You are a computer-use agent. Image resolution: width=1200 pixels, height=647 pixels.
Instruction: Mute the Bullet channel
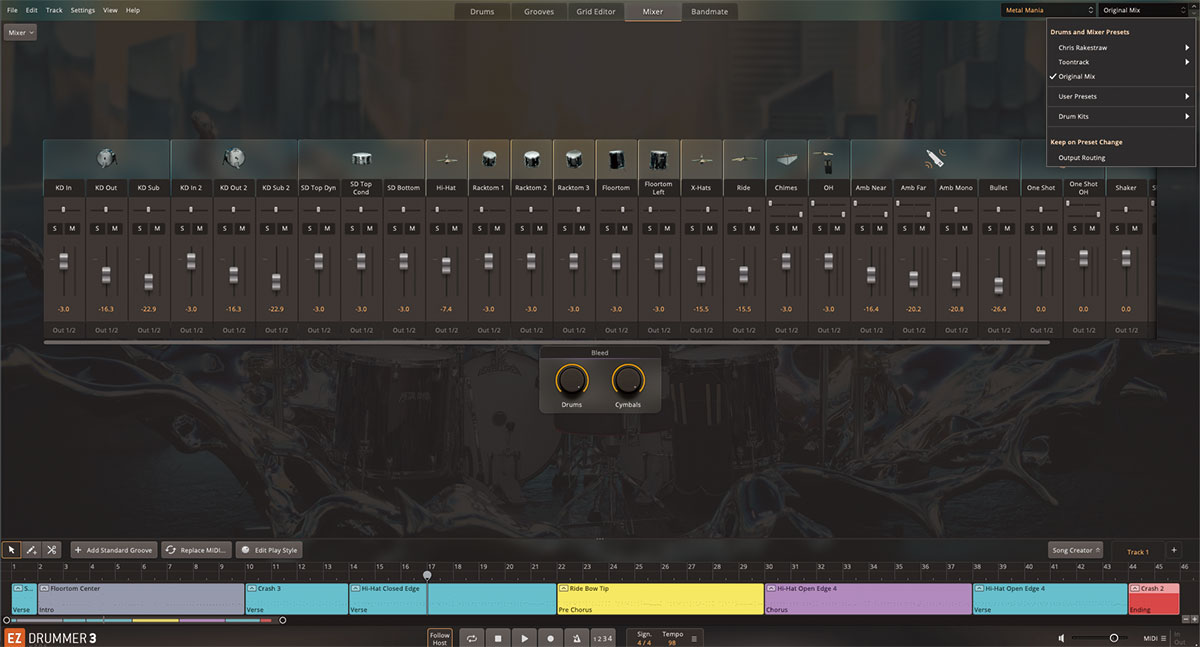tap(1007, 228)
